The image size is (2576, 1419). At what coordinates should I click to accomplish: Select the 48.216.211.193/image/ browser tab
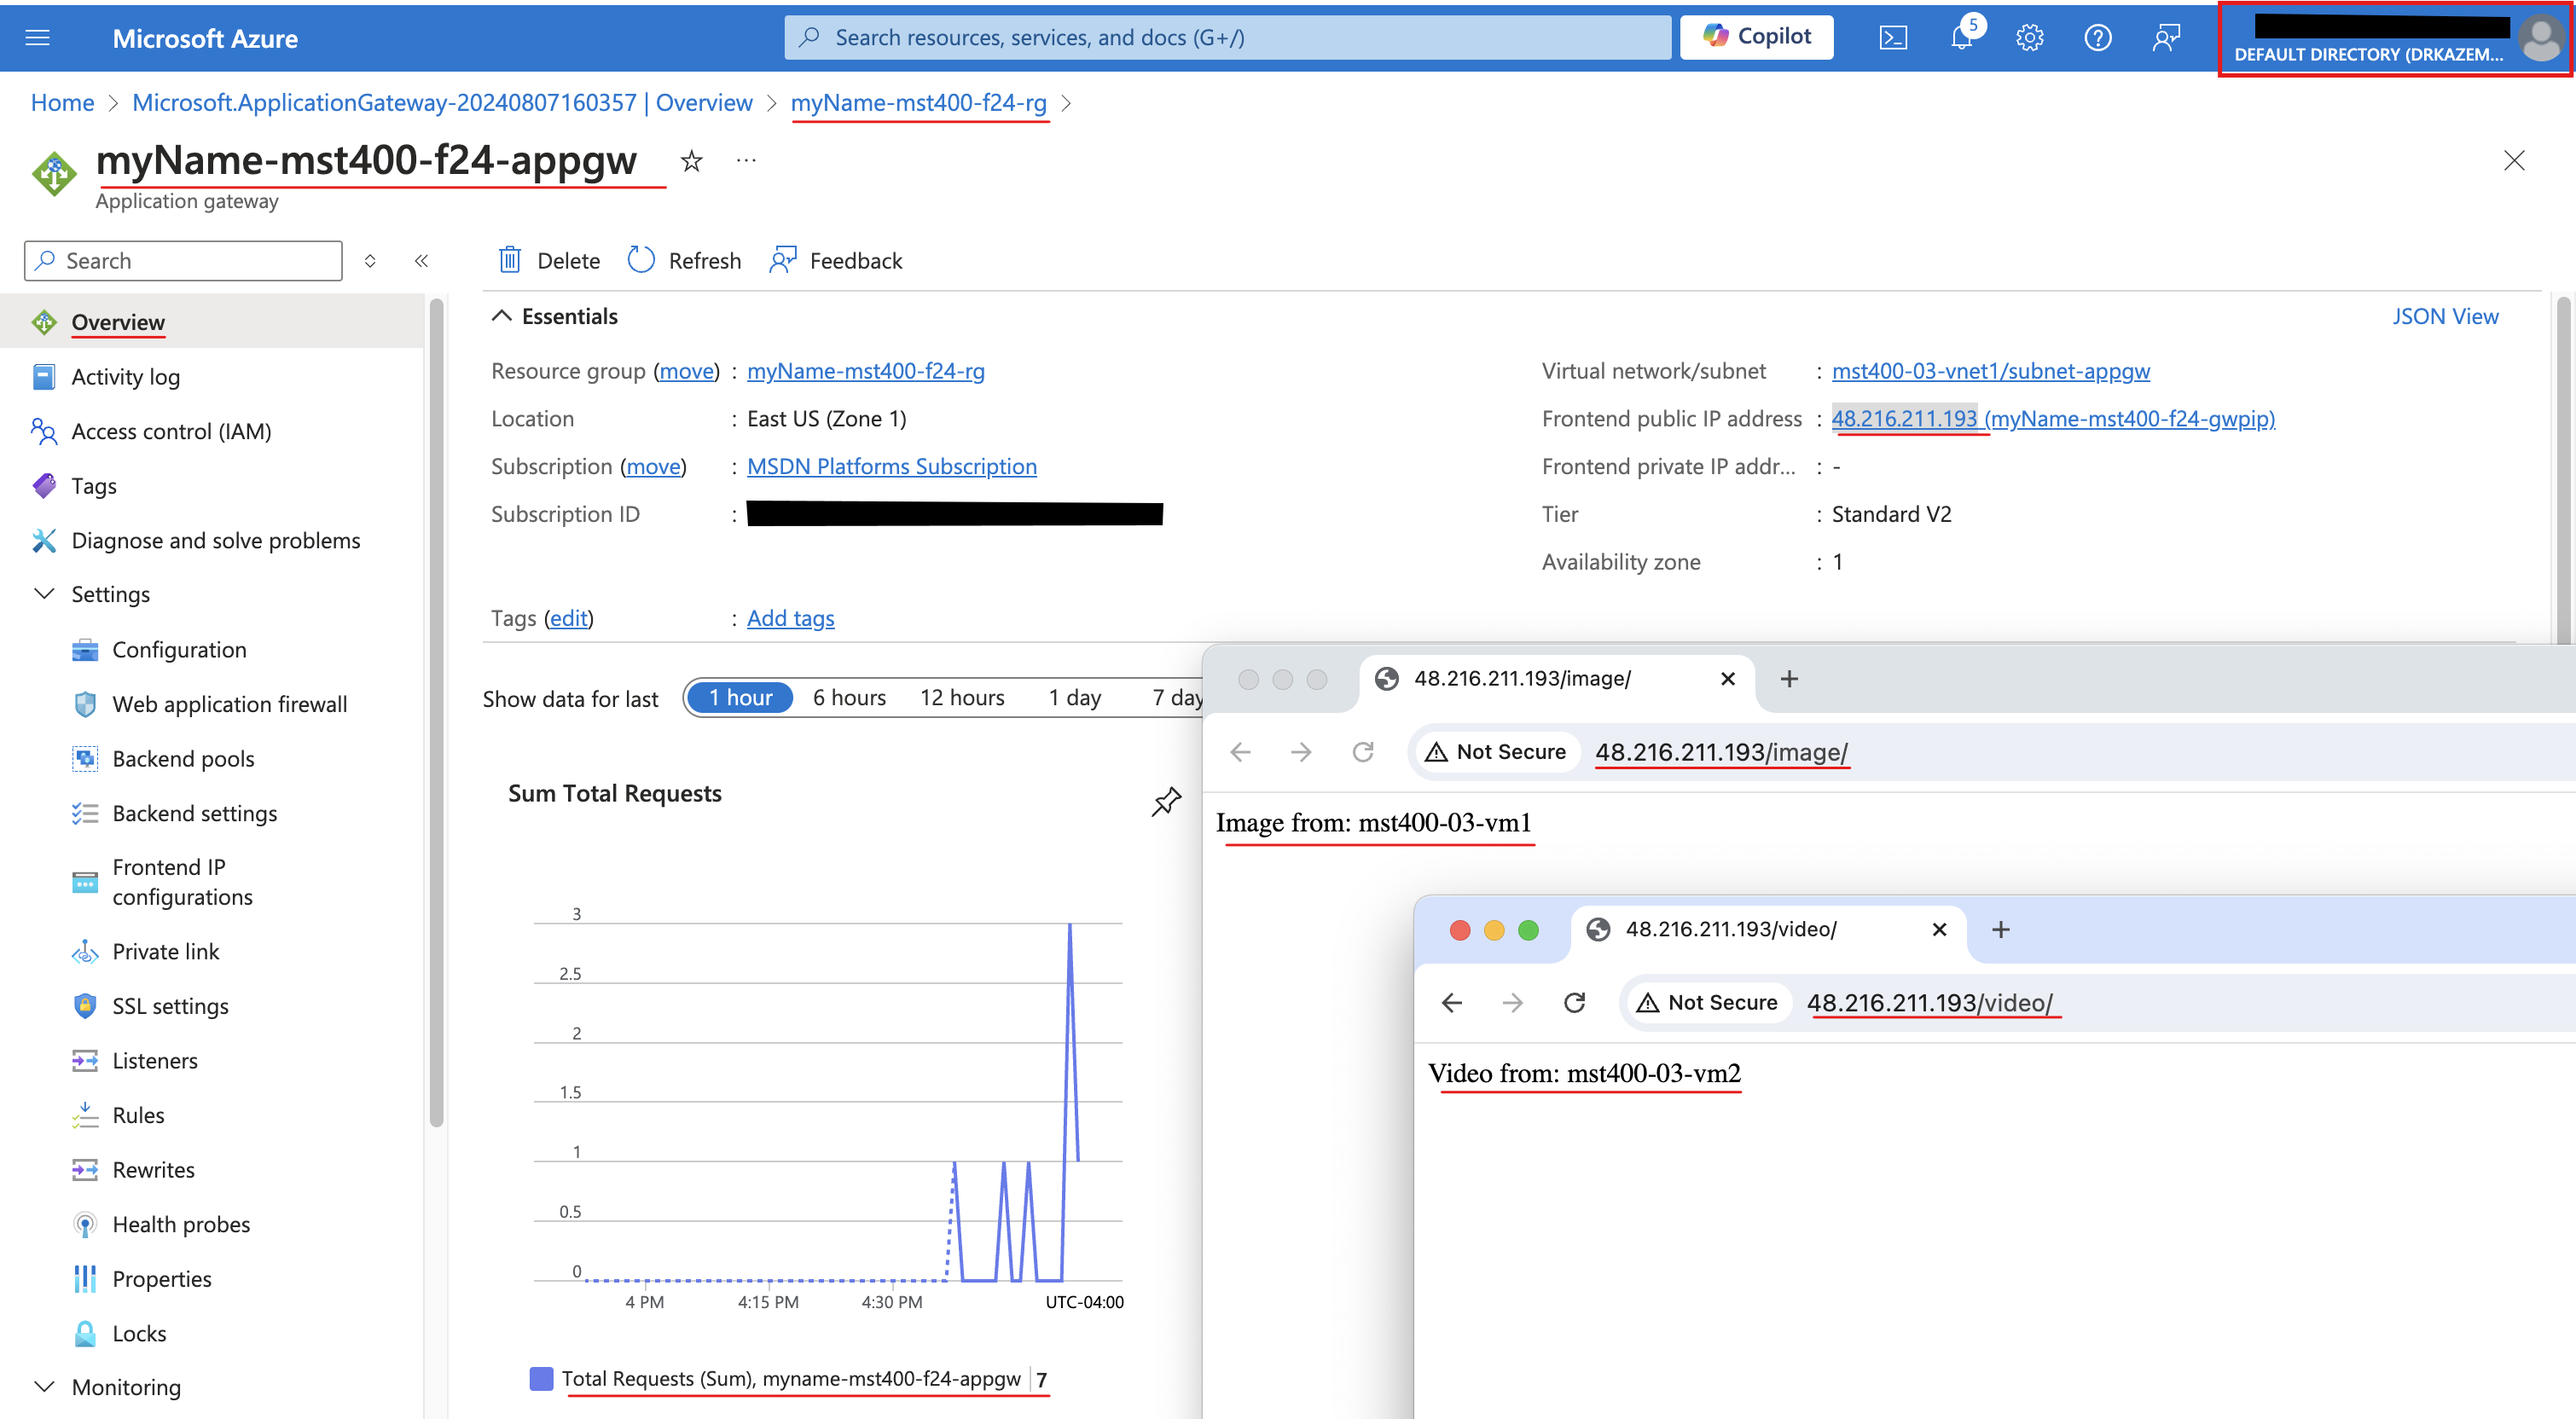(1556, 679)
